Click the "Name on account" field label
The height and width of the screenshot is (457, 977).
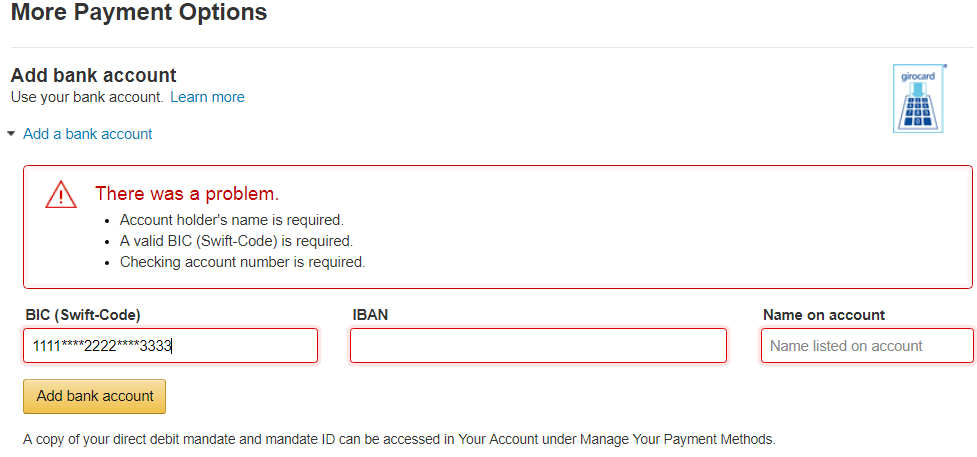click(x=823, y=315)
